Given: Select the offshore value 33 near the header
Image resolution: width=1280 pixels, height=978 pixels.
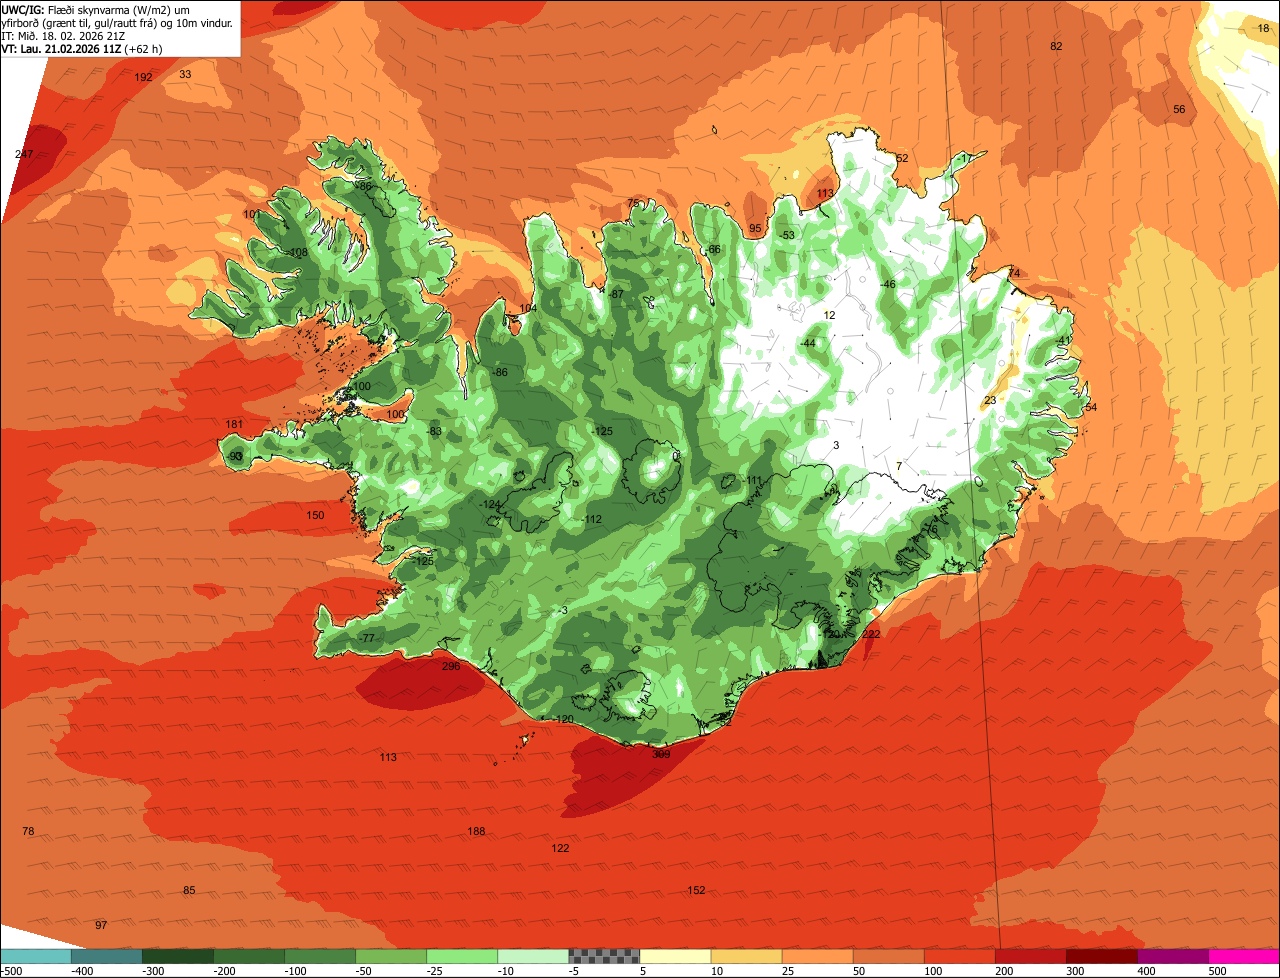Looking at the screenshot, I should coord(185,74).
